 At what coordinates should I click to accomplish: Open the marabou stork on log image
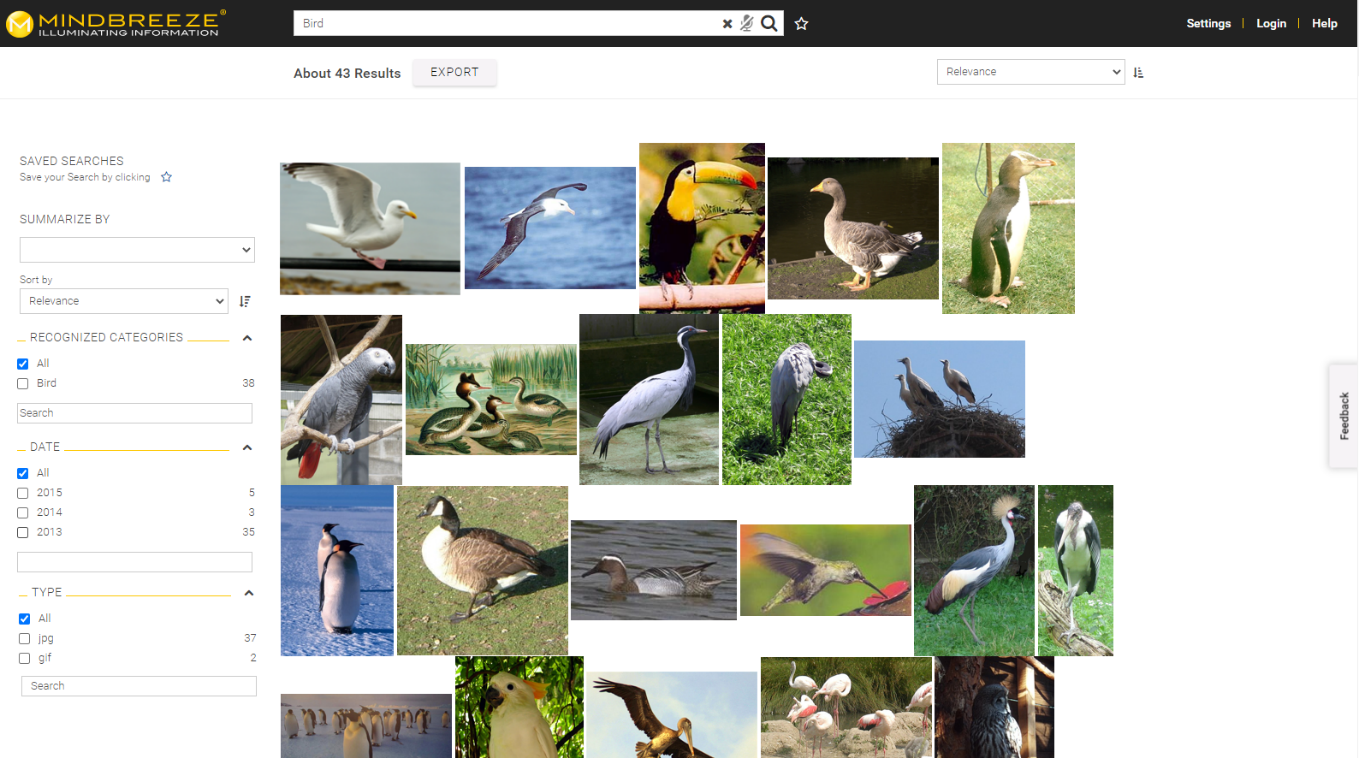pyautogui.click(x=1075, y=571)
